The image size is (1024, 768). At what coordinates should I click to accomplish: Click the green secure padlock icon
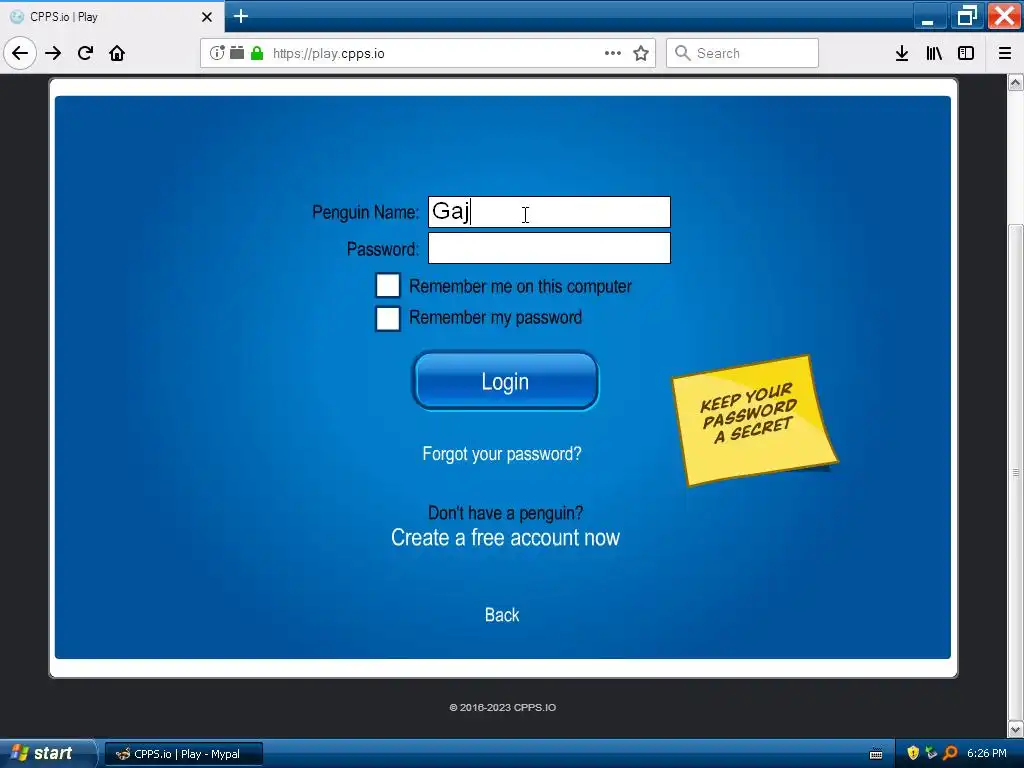(x=257, y=53)
